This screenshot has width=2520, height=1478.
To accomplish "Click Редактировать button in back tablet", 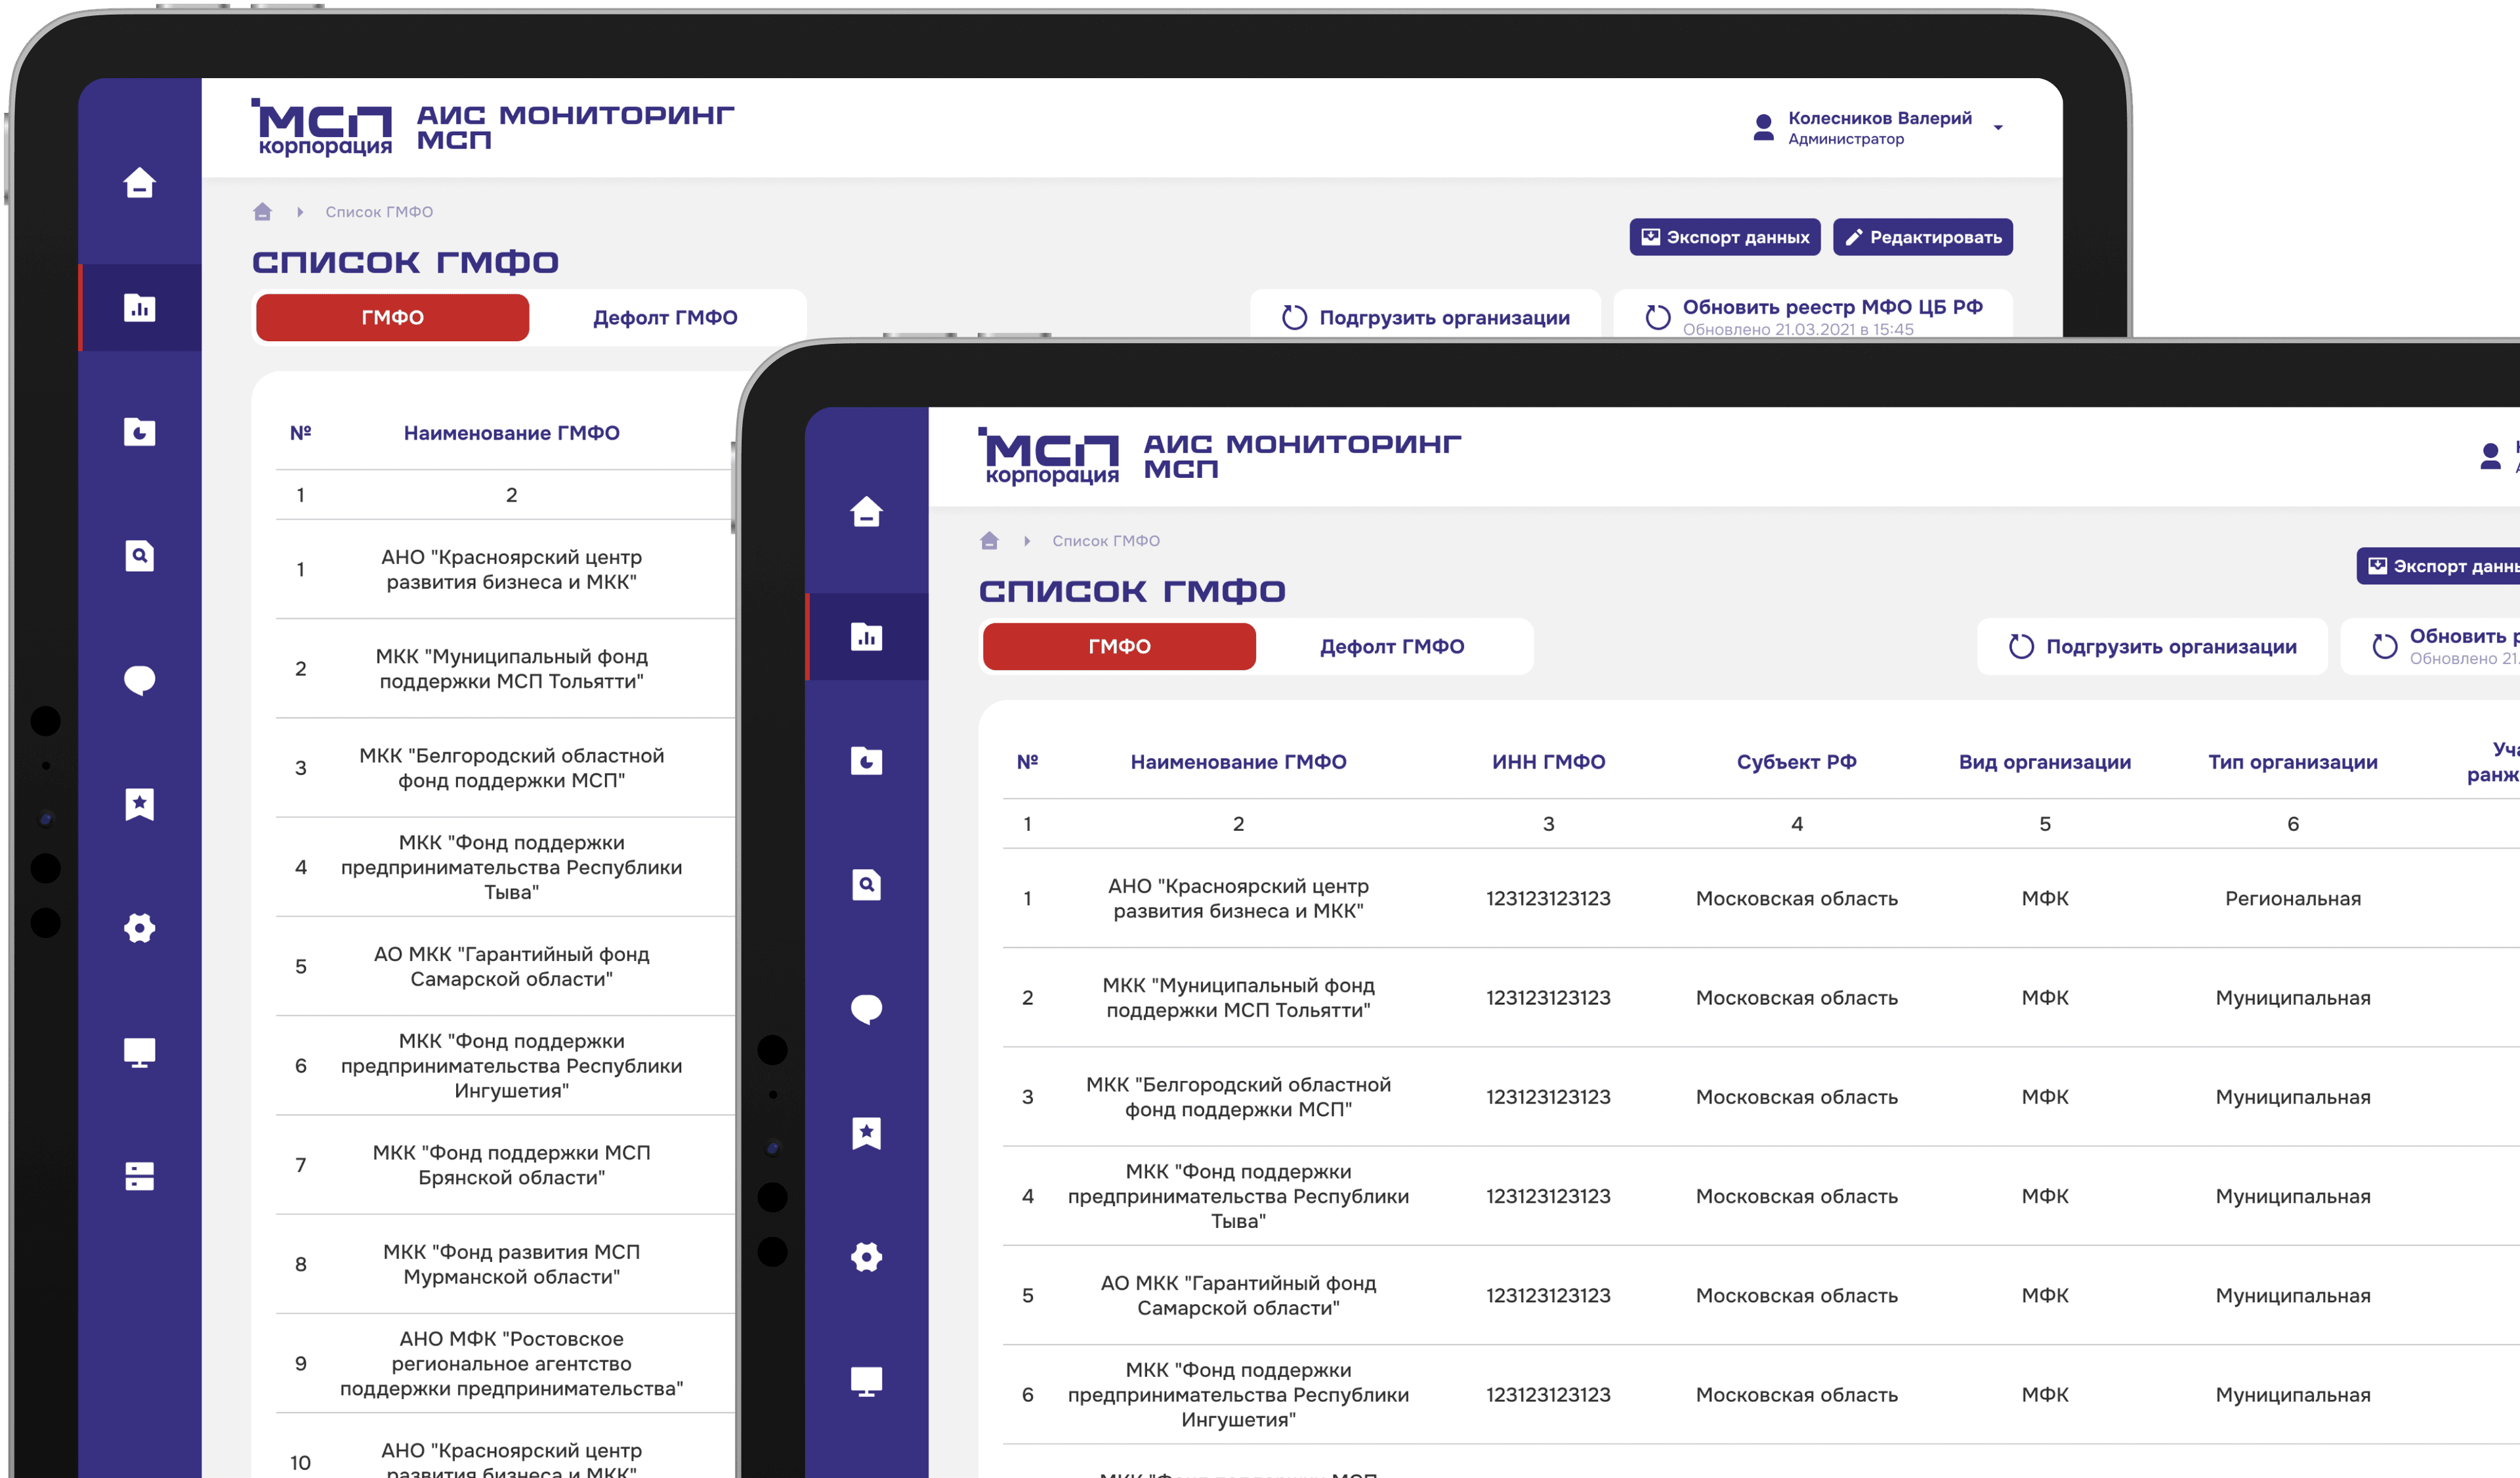I will tap(1922, 237).
